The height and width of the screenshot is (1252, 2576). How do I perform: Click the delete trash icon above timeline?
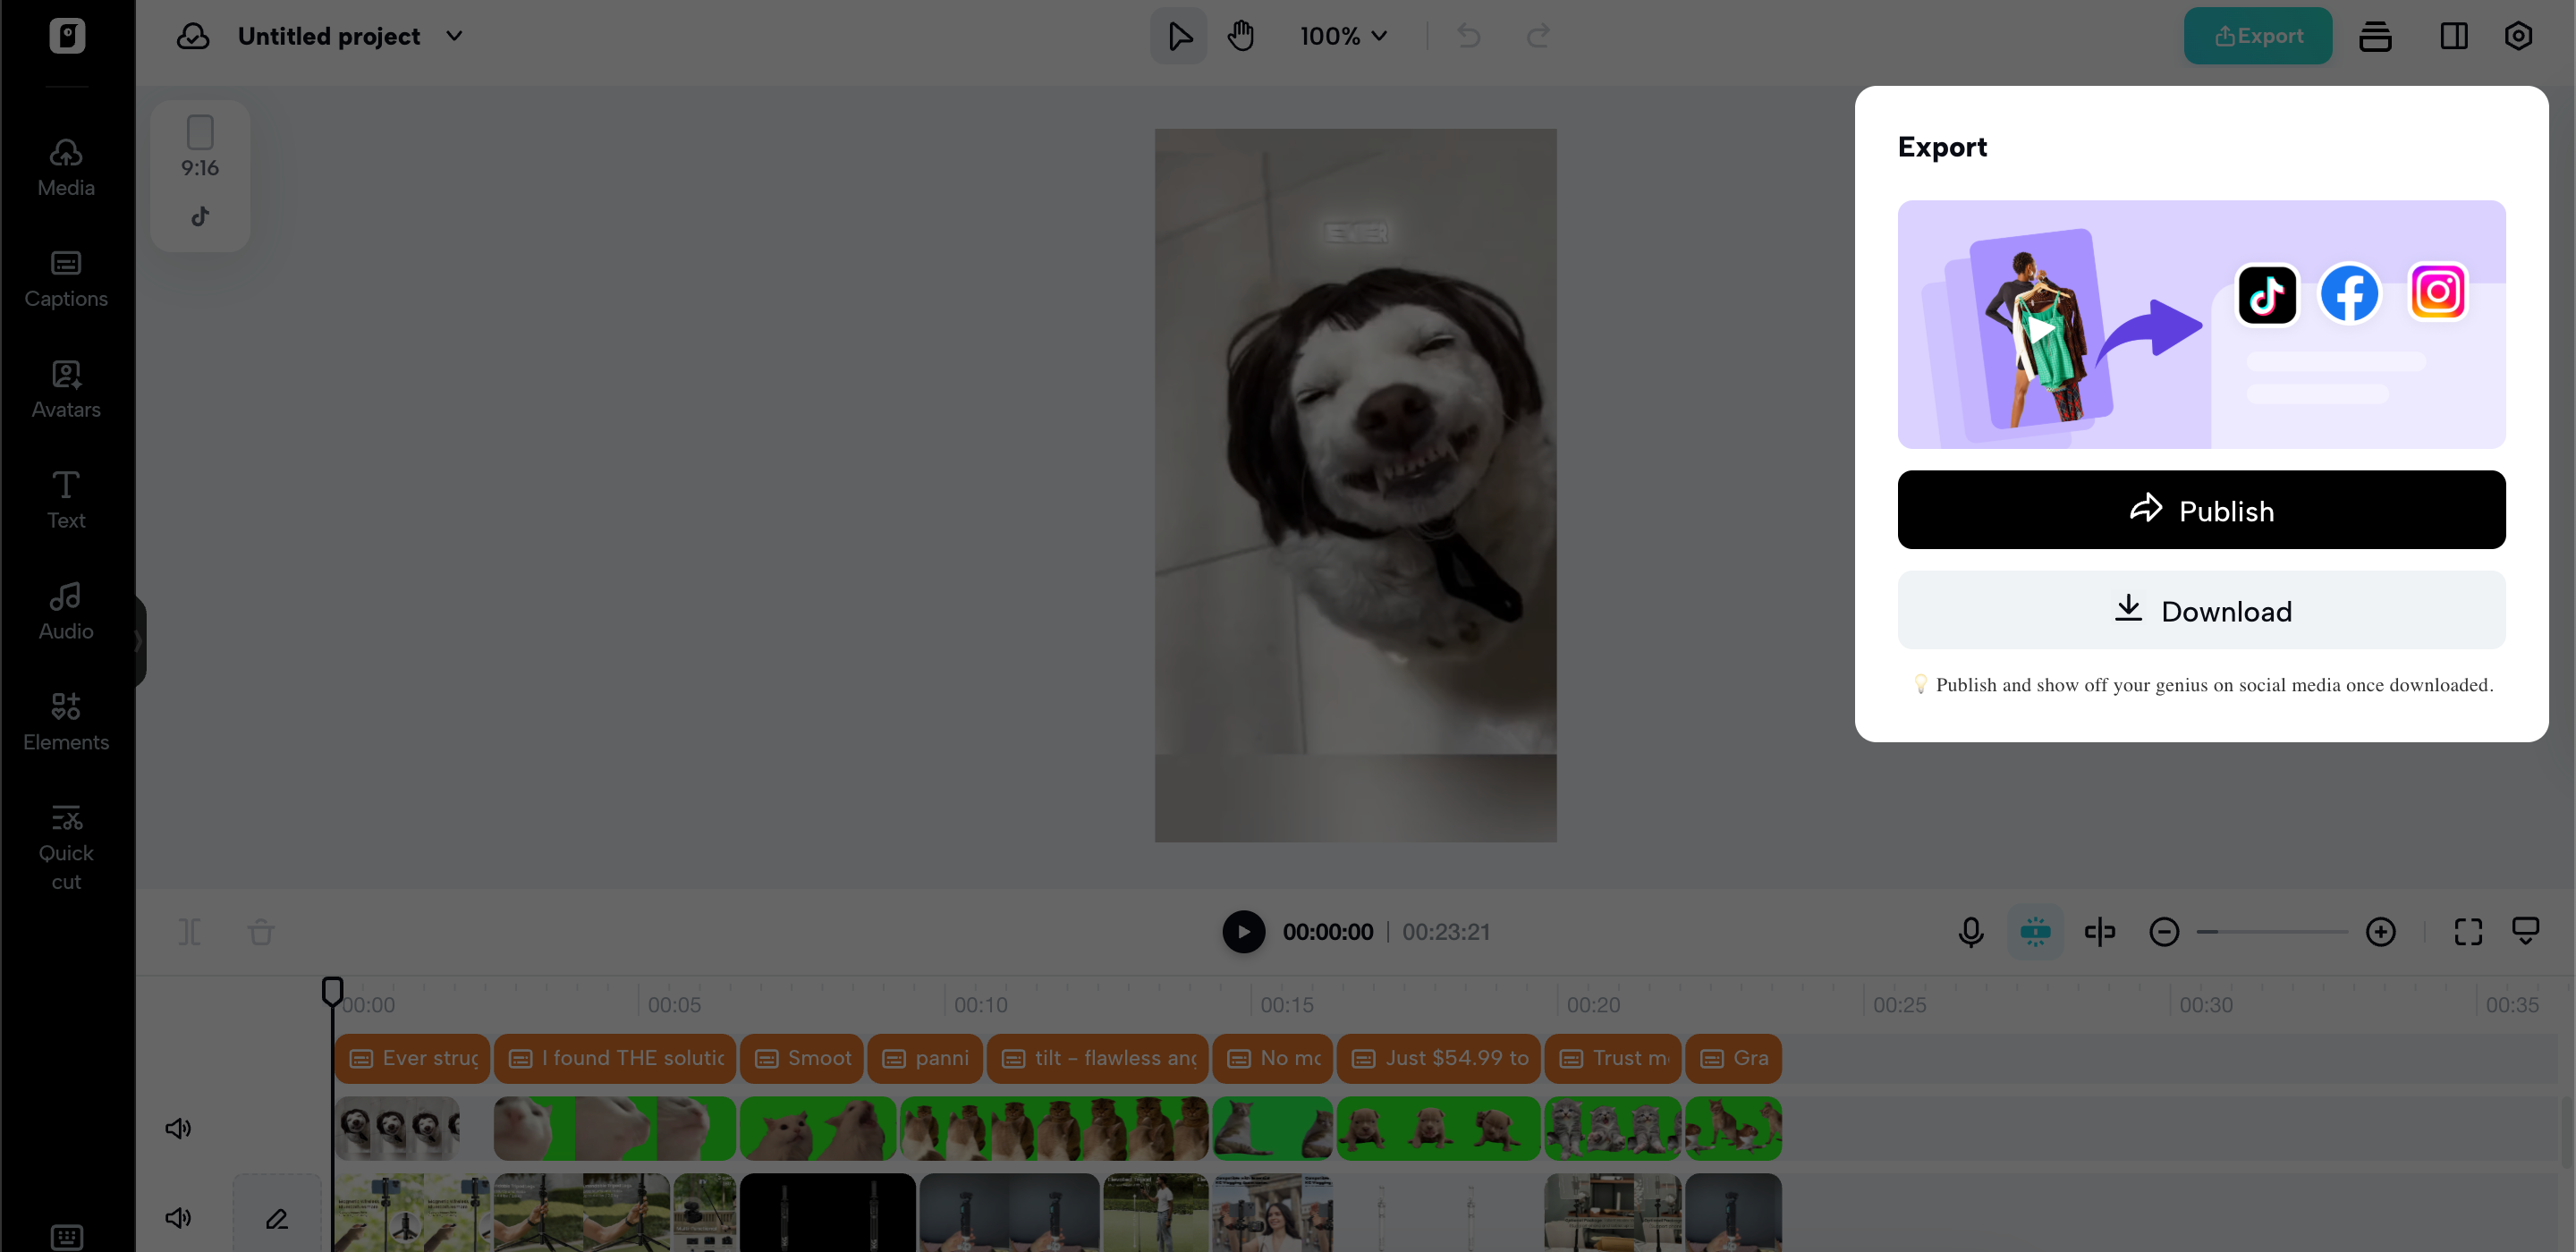(x=261, y=932)
